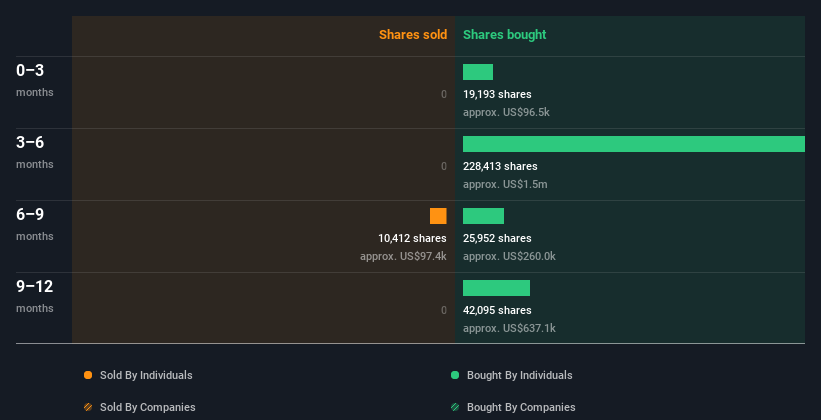Click the 0–3 months row label

35,80
